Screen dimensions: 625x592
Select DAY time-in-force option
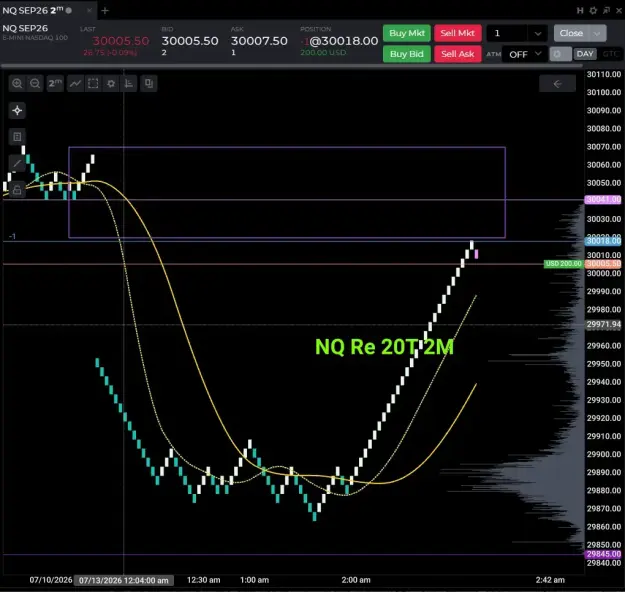[585, 54]
